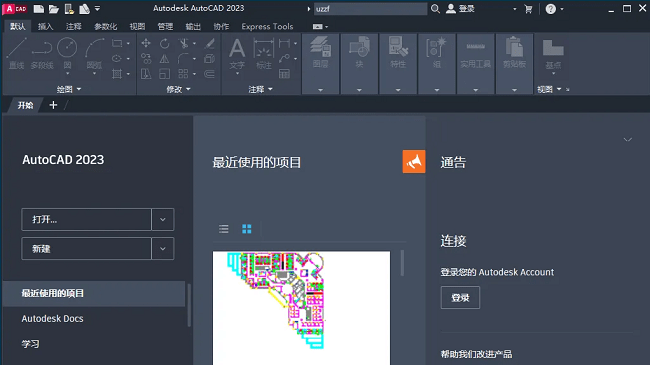650x365 pixels.
Task: Switch to the 输出 ribbon tab
Action: (193, 27)
